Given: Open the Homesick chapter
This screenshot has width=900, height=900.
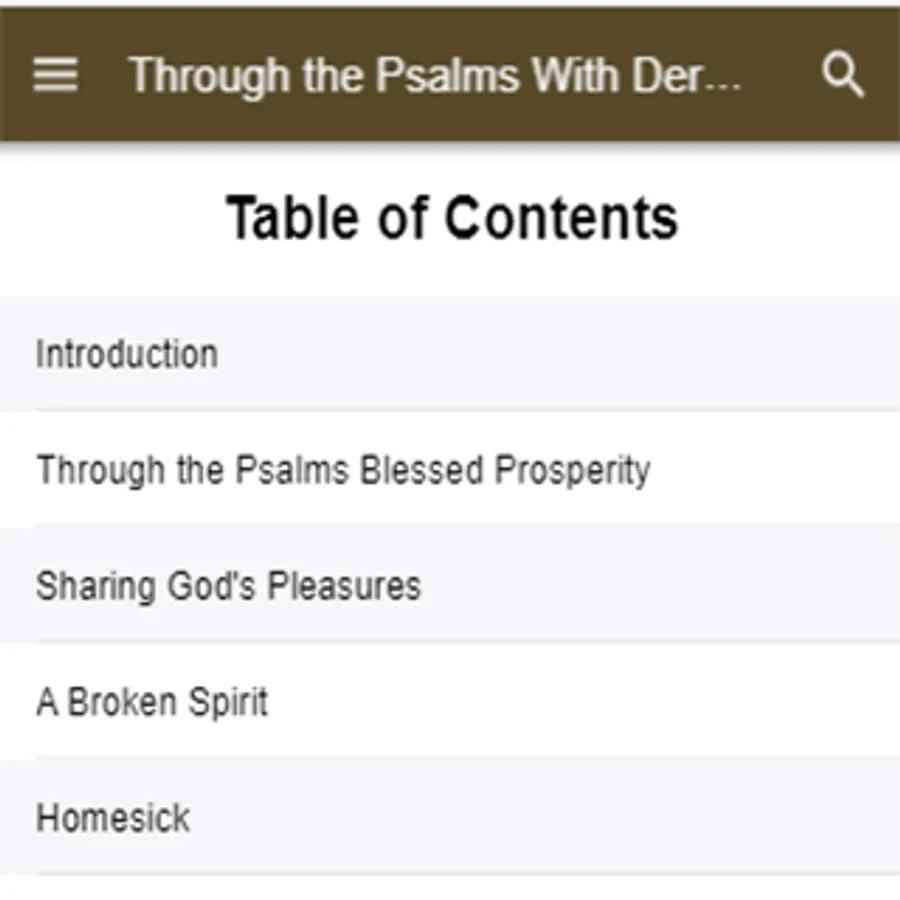Looking at the screenshot, I should 450,817.
